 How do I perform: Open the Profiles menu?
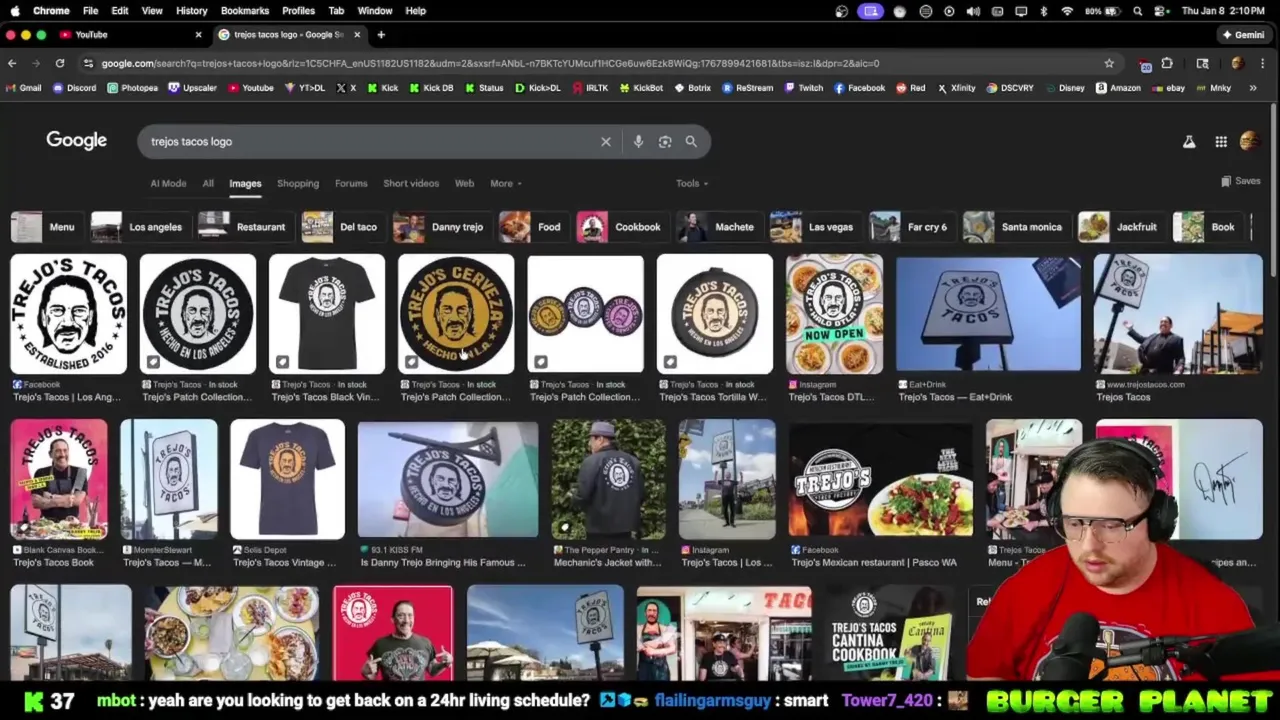(x=298, y=11)
